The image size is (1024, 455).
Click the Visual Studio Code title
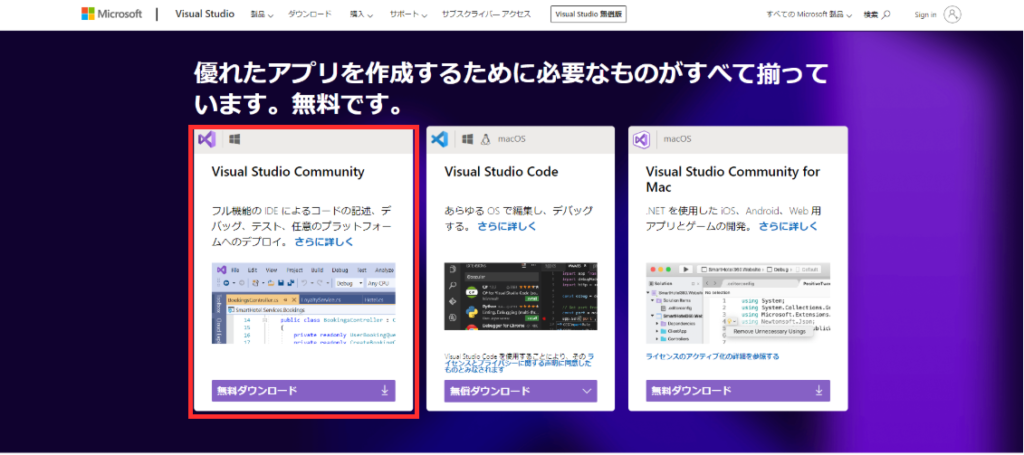(x=502, y=172)
